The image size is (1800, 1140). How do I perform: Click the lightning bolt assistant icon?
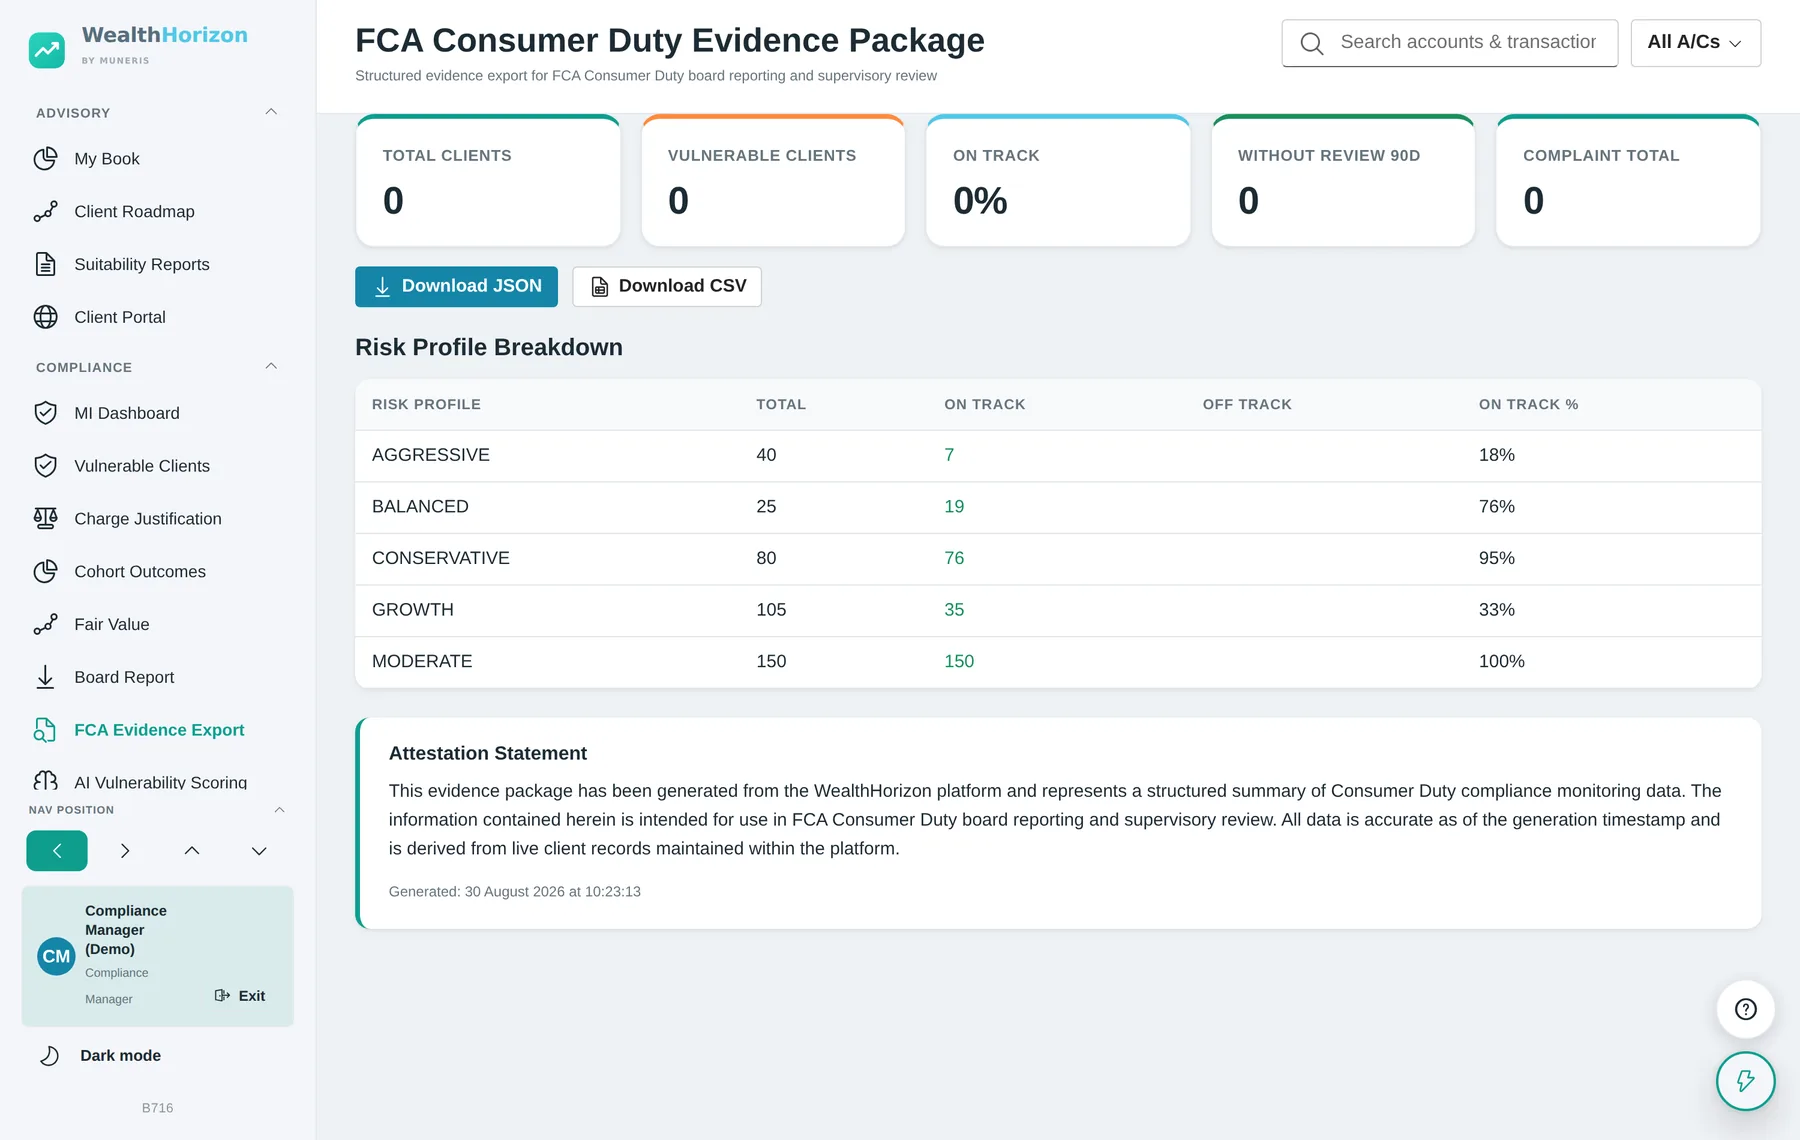coord(1745,1081)
